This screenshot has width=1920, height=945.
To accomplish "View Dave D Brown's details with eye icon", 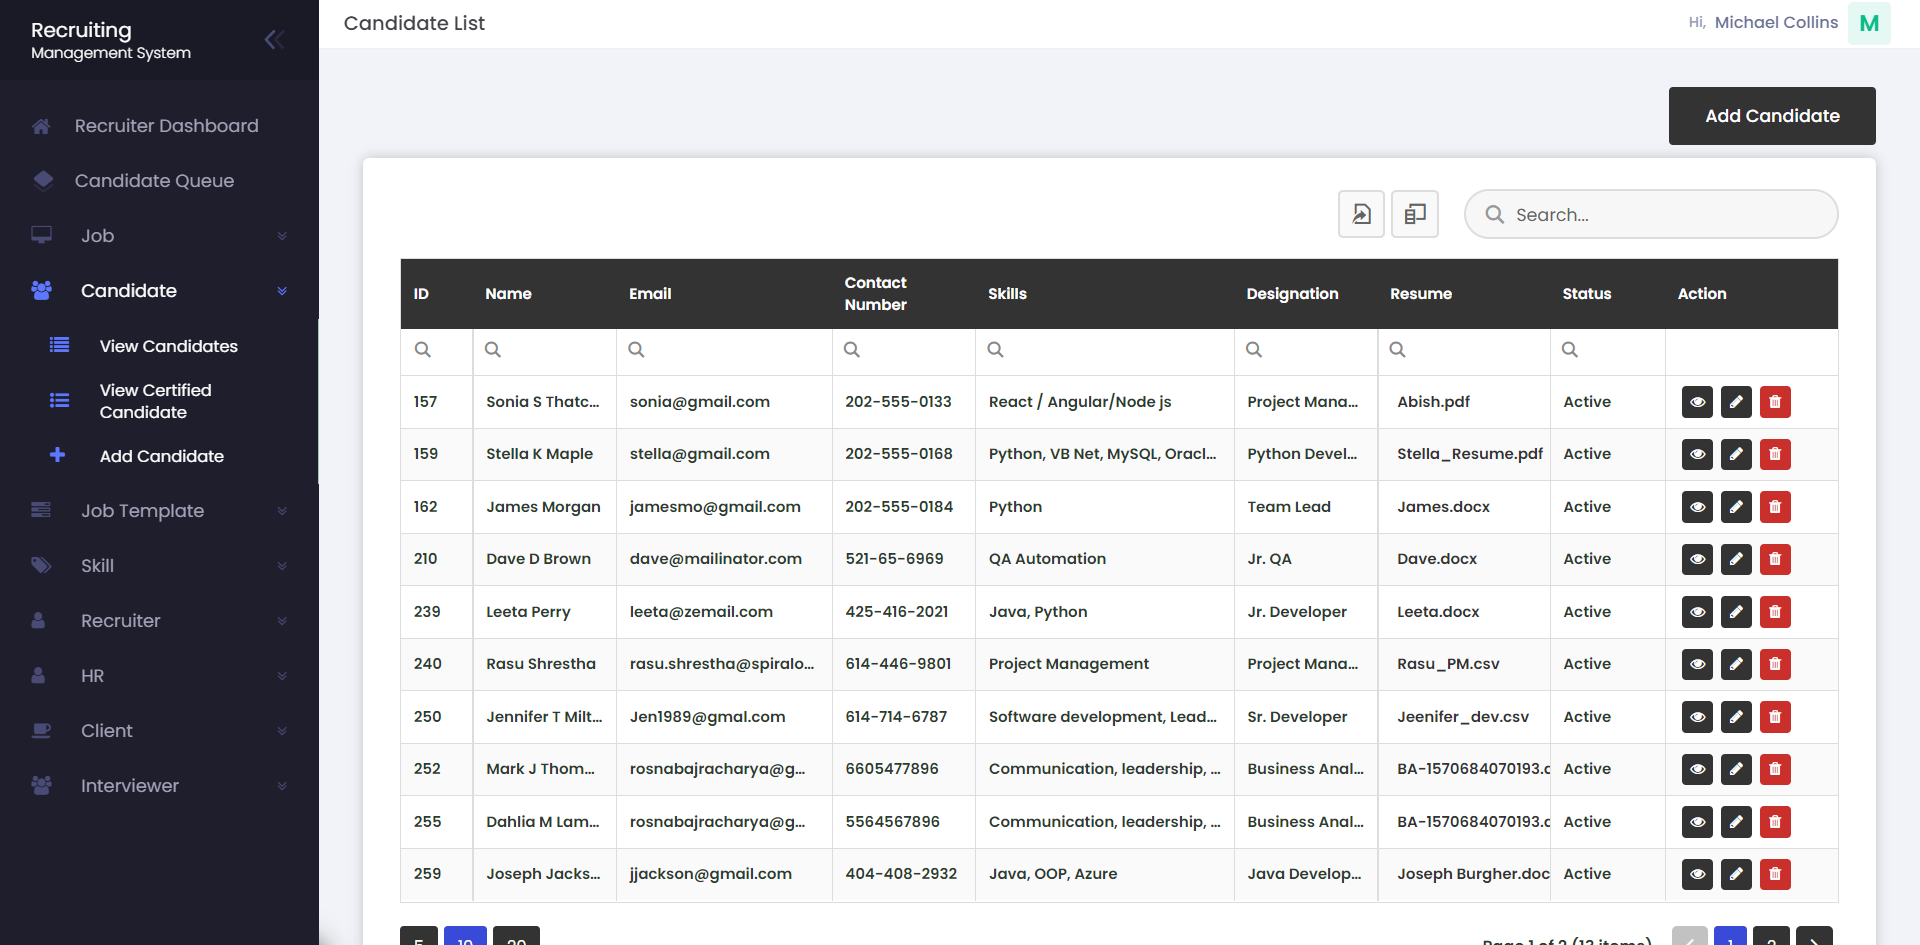I will click(x=1697, y=559).
